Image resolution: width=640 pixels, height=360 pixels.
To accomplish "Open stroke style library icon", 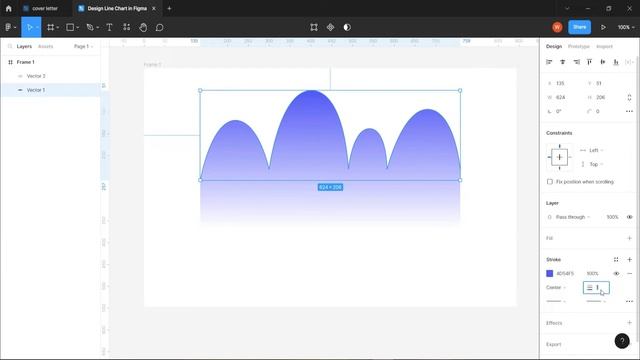I will 616,260.
